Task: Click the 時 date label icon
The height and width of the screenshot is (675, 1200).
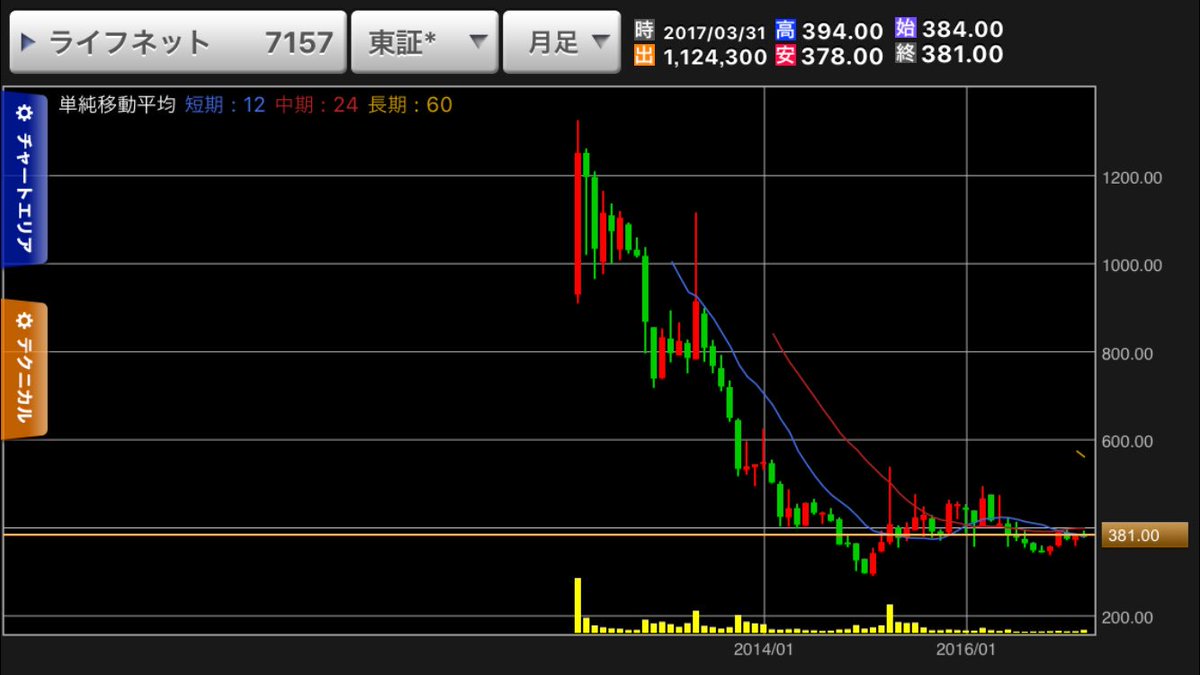Action: coord(644,32)
